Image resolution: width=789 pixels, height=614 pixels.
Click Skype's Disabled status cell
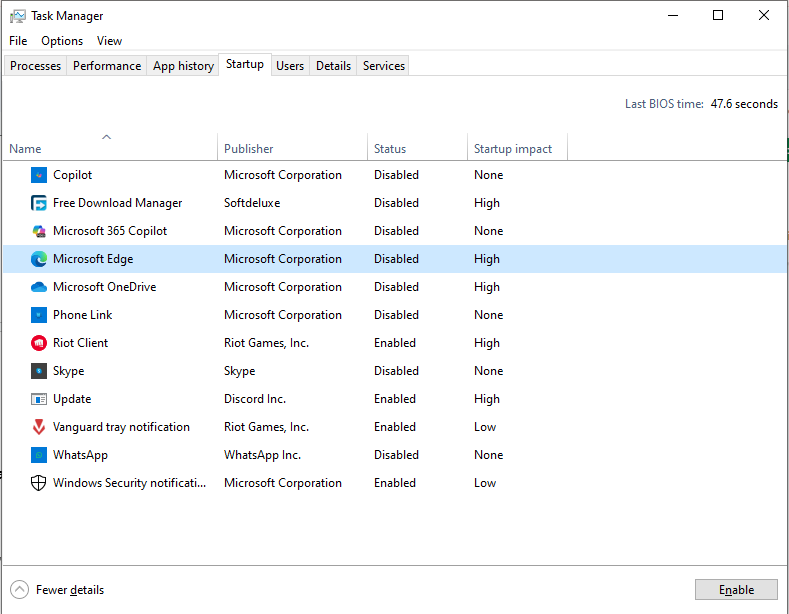pos(397,371)
